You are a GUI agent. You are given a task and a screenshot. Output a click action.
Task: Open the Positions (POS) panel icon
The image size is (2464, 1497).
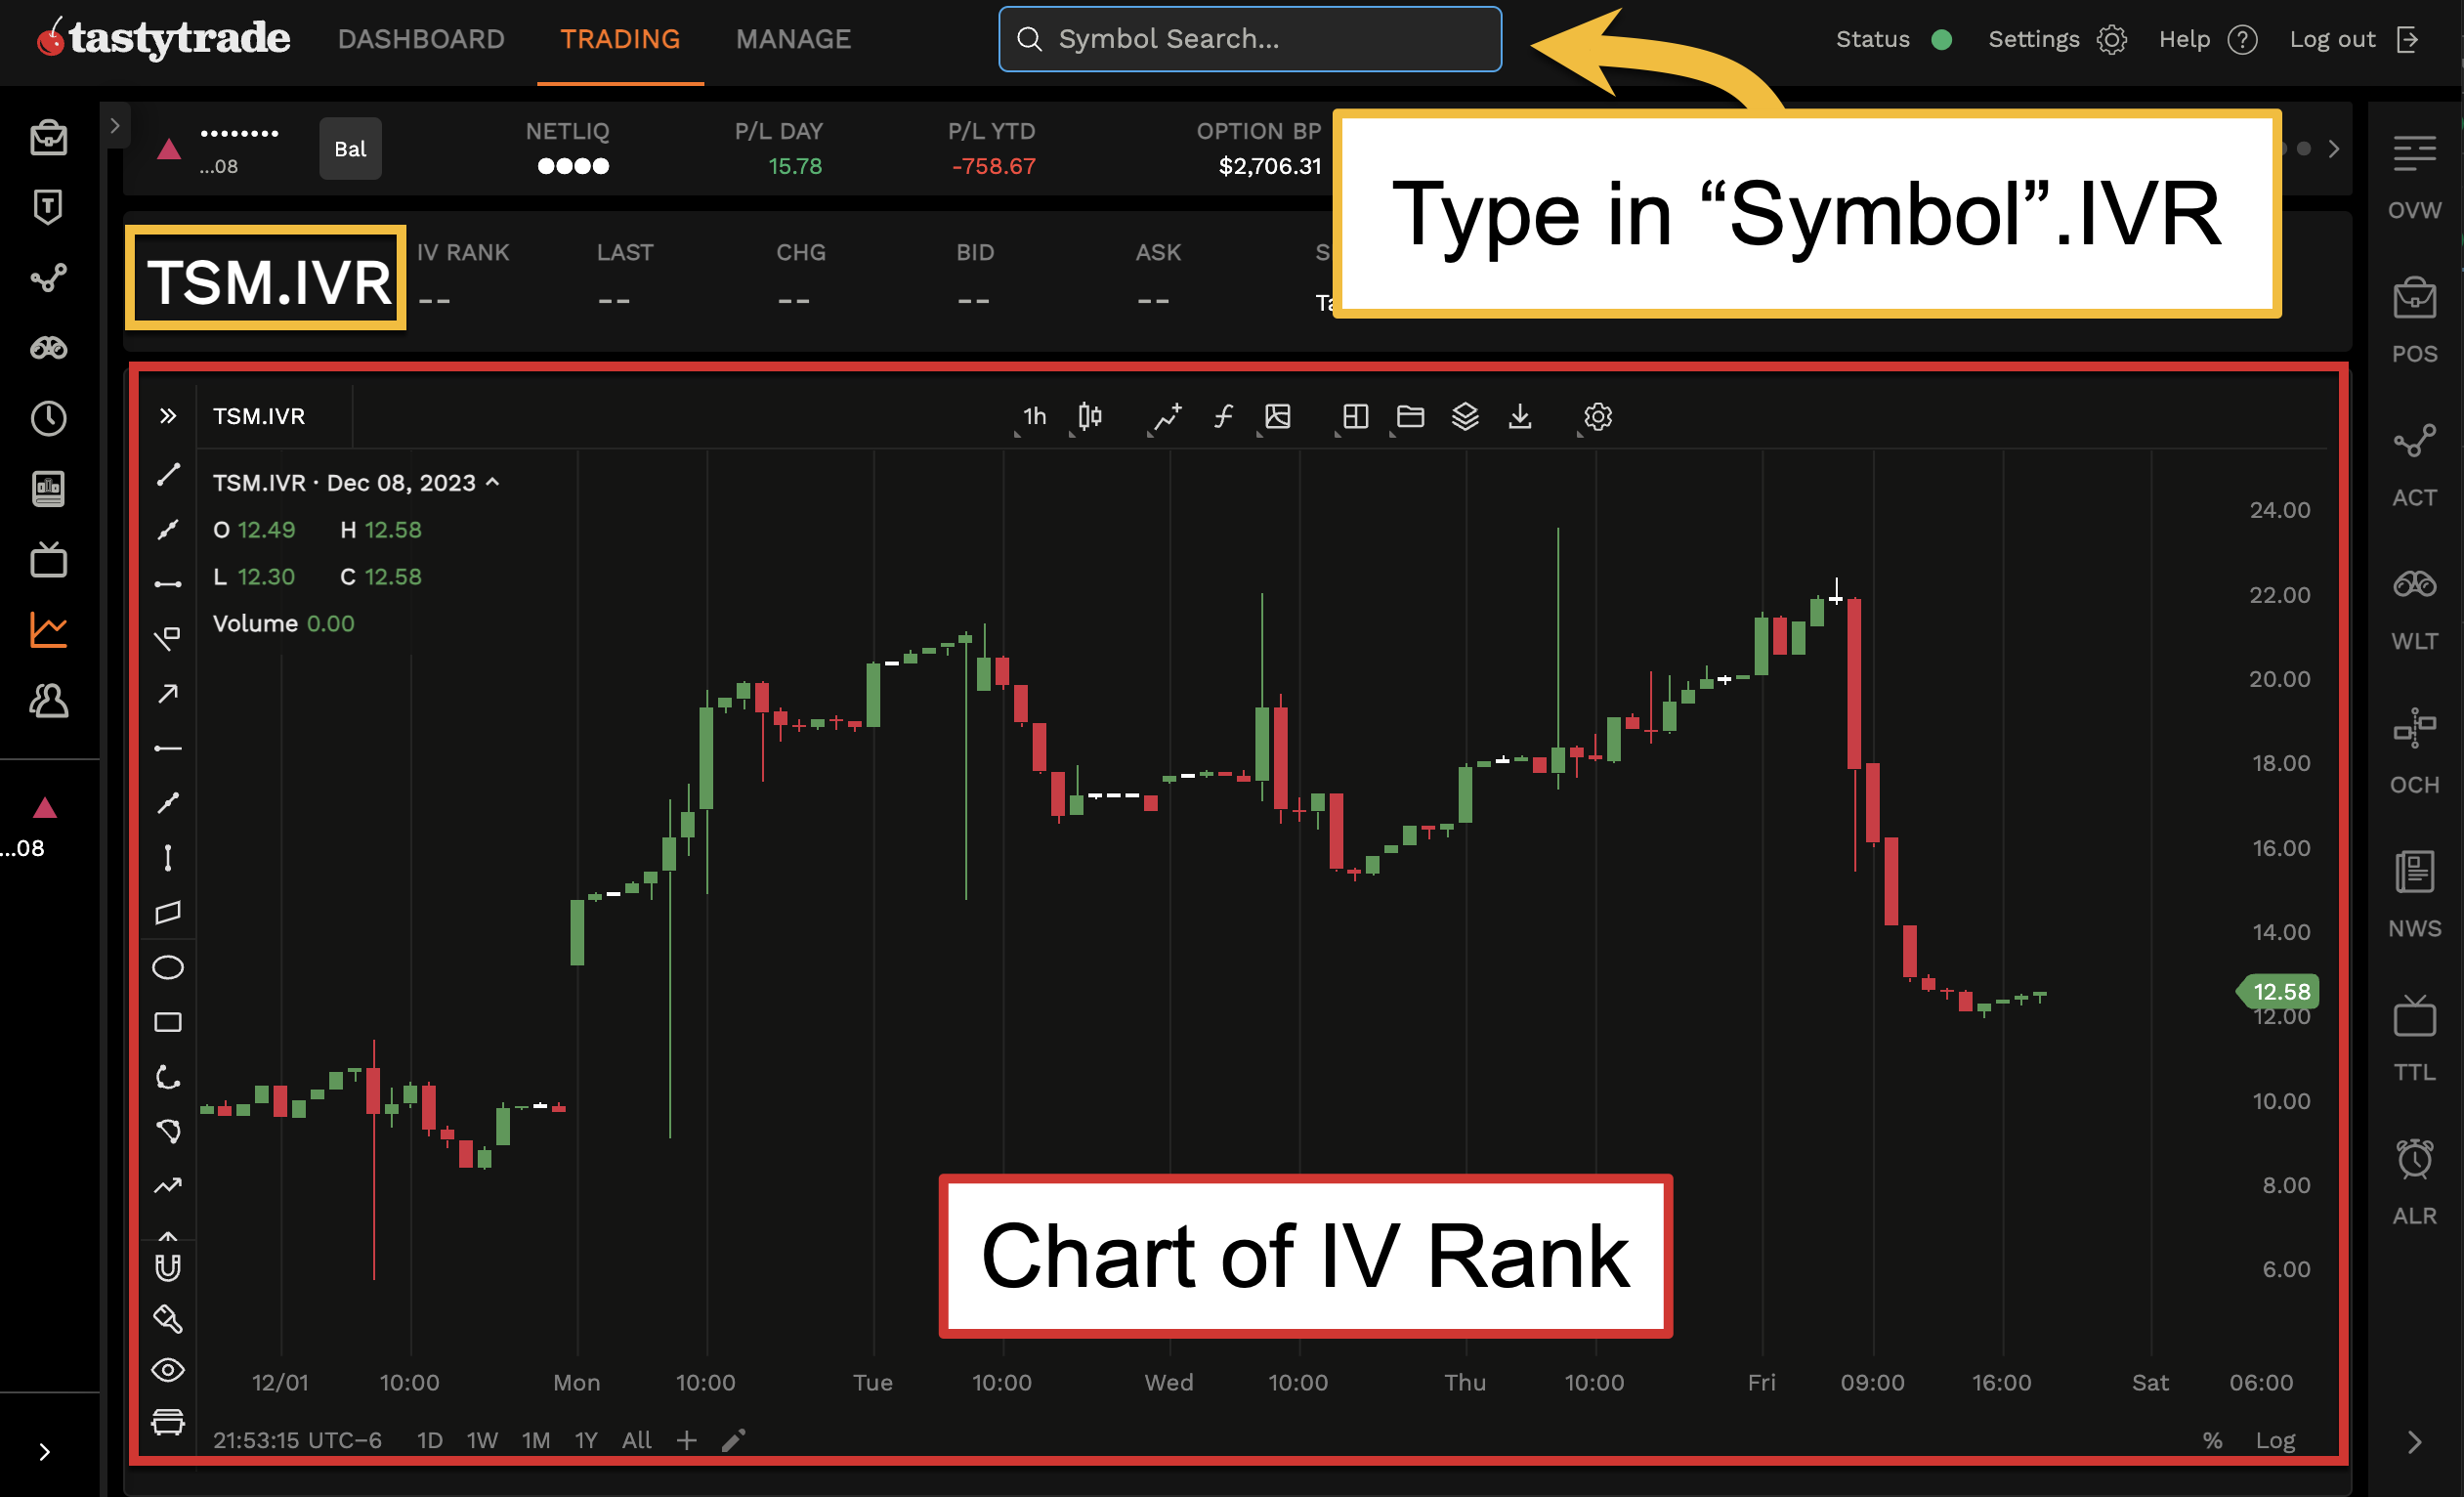(2416, 297)
